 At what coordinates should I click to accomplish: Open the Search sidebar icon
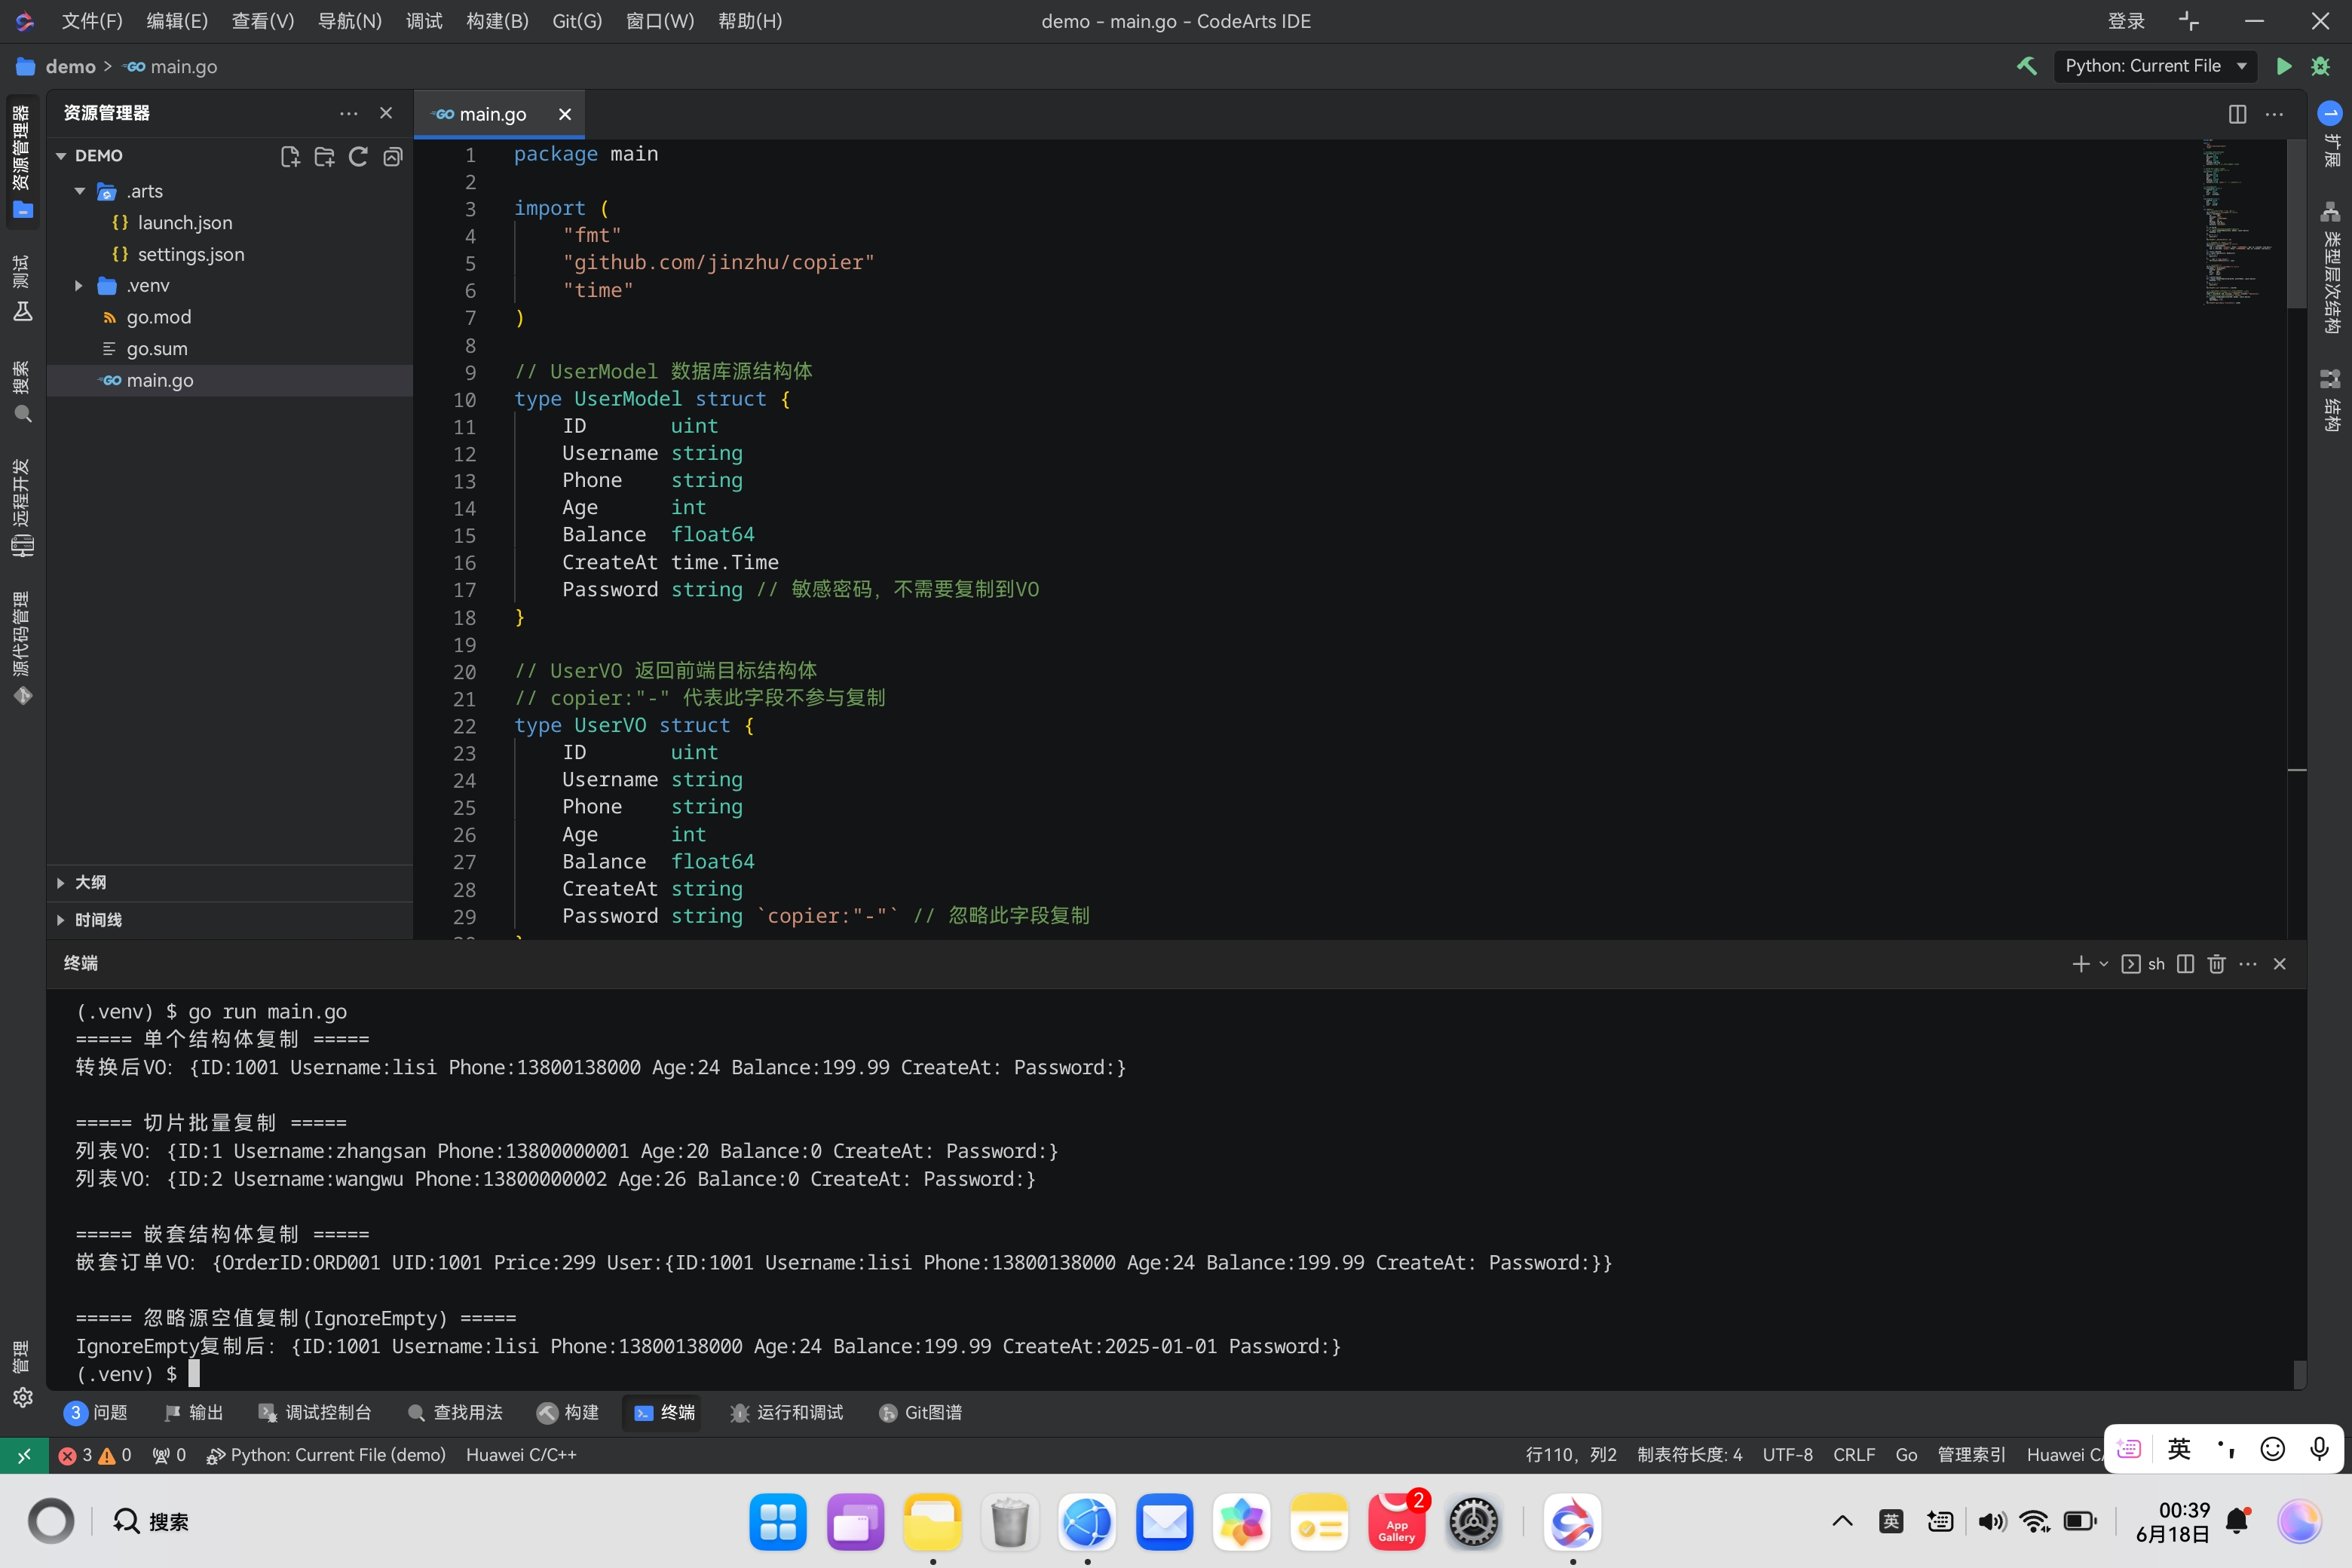pyautogui.click(x=22, y=392)
